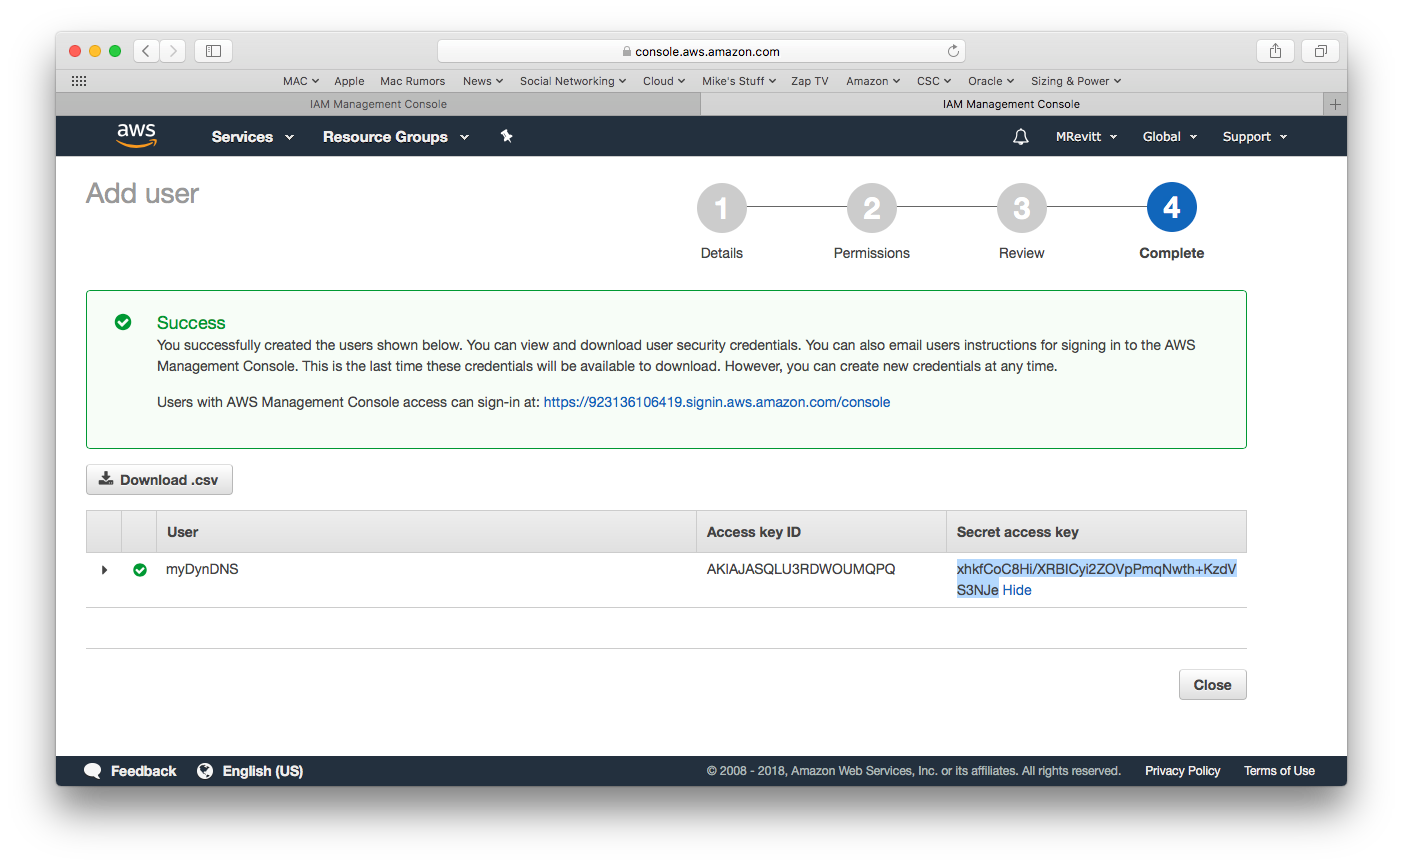This screenshot has height=866, width=1403.
Task: Open the CSC bookmarks folder
Action: [x=934, y=81]
